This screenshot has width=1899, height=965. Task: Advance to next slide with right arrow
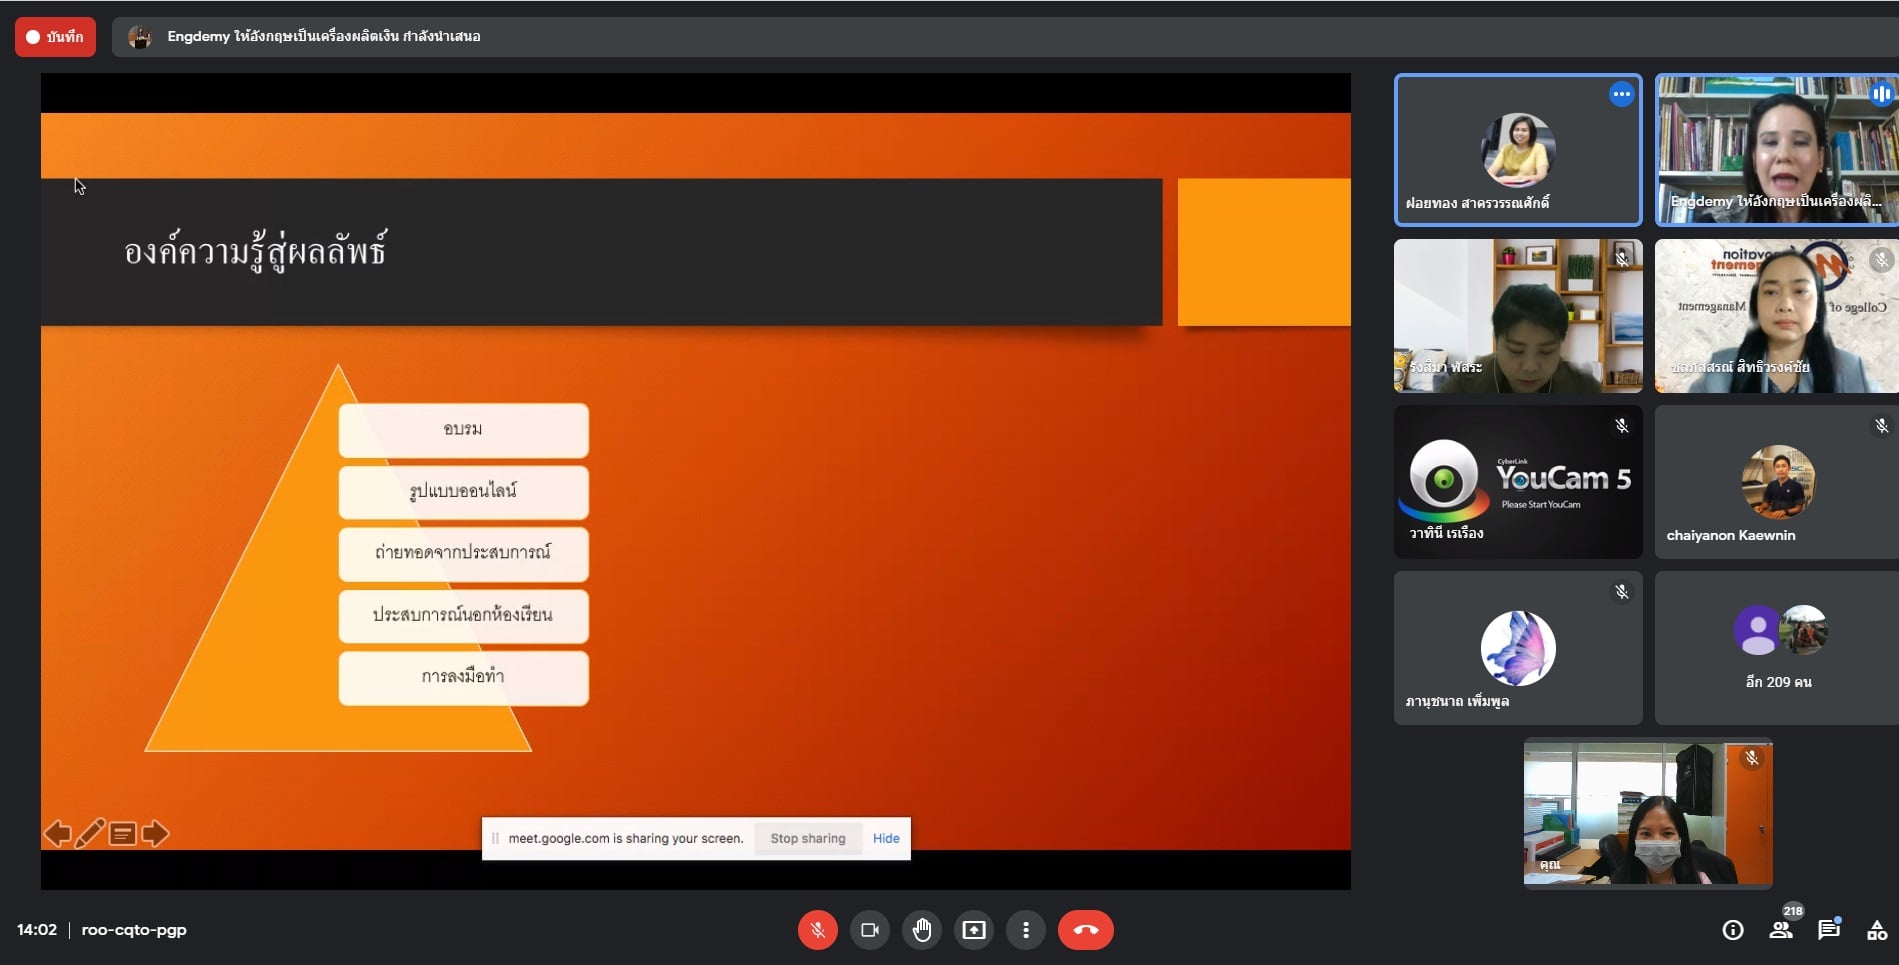pyautogui.click(x=155, y=833)
